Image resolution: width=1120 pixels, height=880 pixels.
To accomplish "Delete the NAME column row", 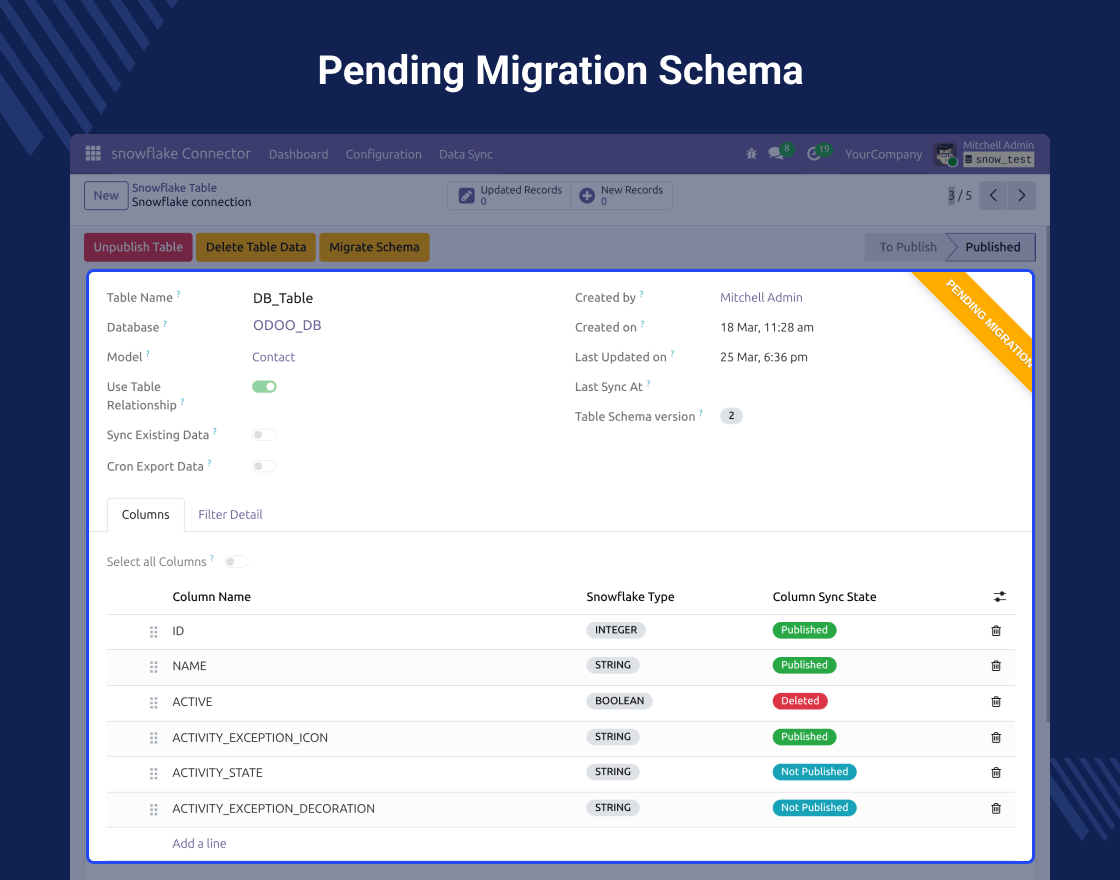I will pos(996,666).
